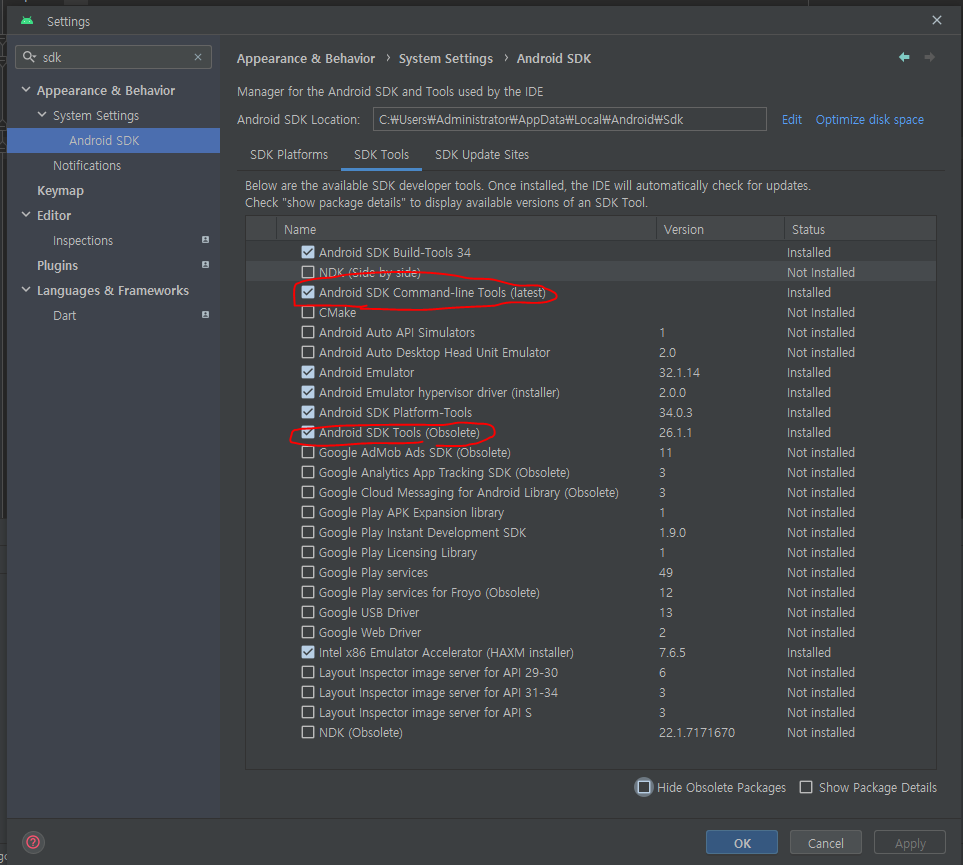The image size is (963, 865).
Task: Click Edit SDK location link
Action: (792, 119)
